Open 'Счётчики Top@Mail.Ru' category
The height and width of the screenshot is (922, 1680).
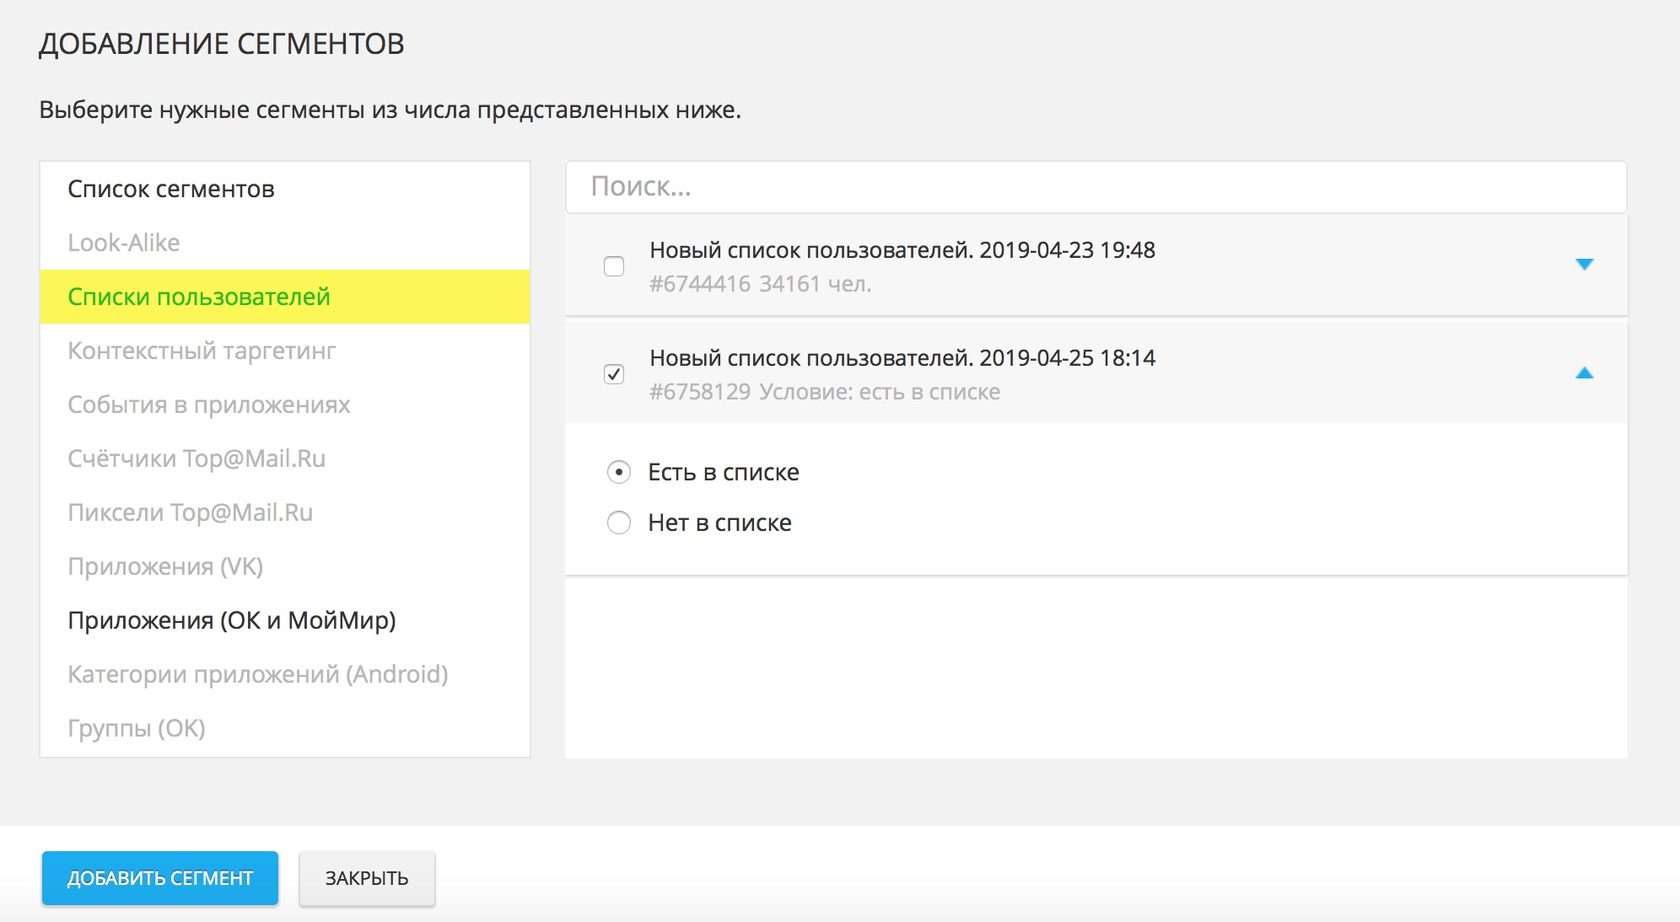197,459
